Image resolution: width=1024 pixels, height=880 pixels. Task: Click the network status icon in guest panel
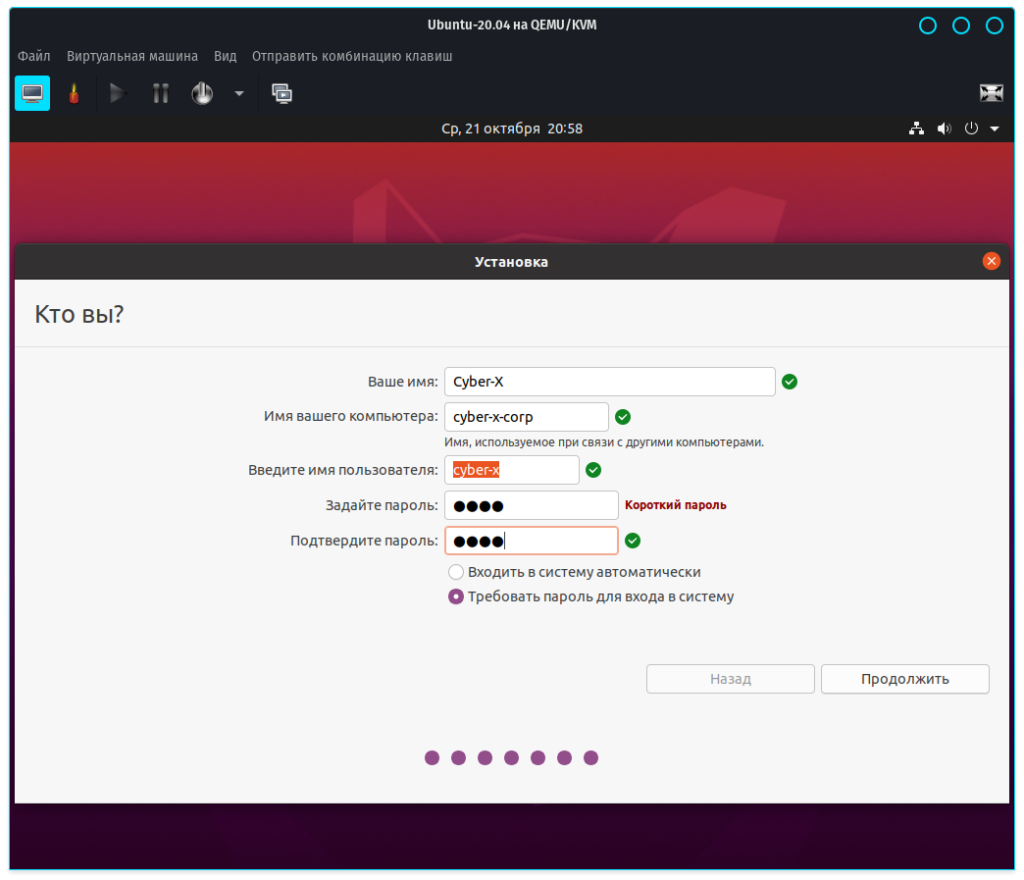pyautogui.click(x=916, y=129)
